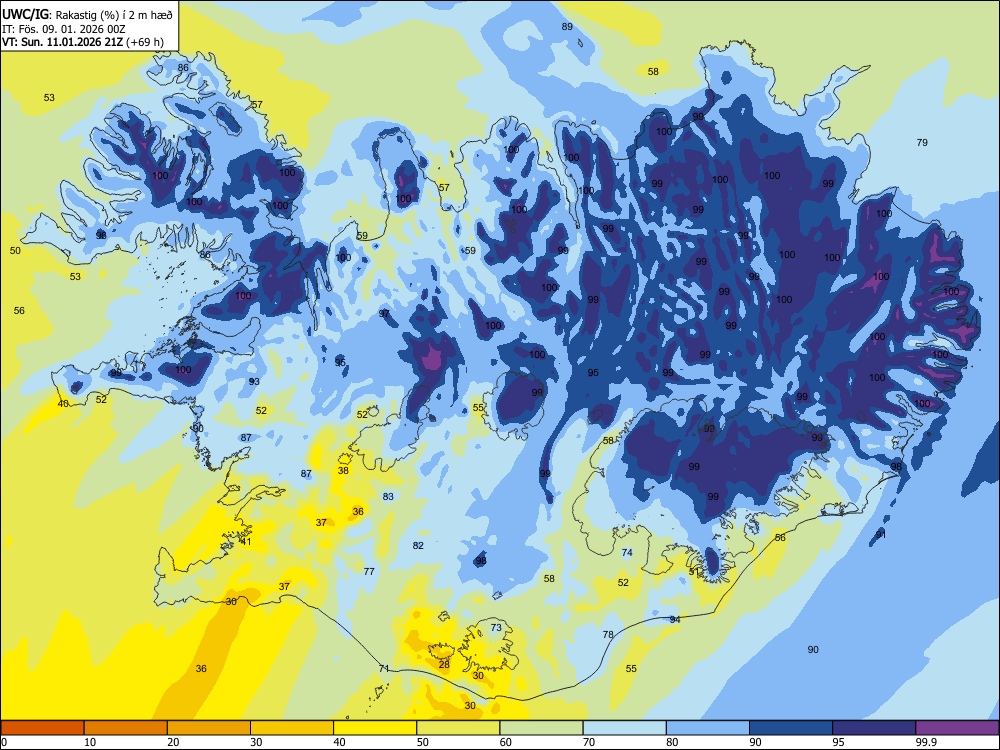Click the map value '77' in the southwest
1000x750 pixels.
pyautogui.click(x=369, y=571)
